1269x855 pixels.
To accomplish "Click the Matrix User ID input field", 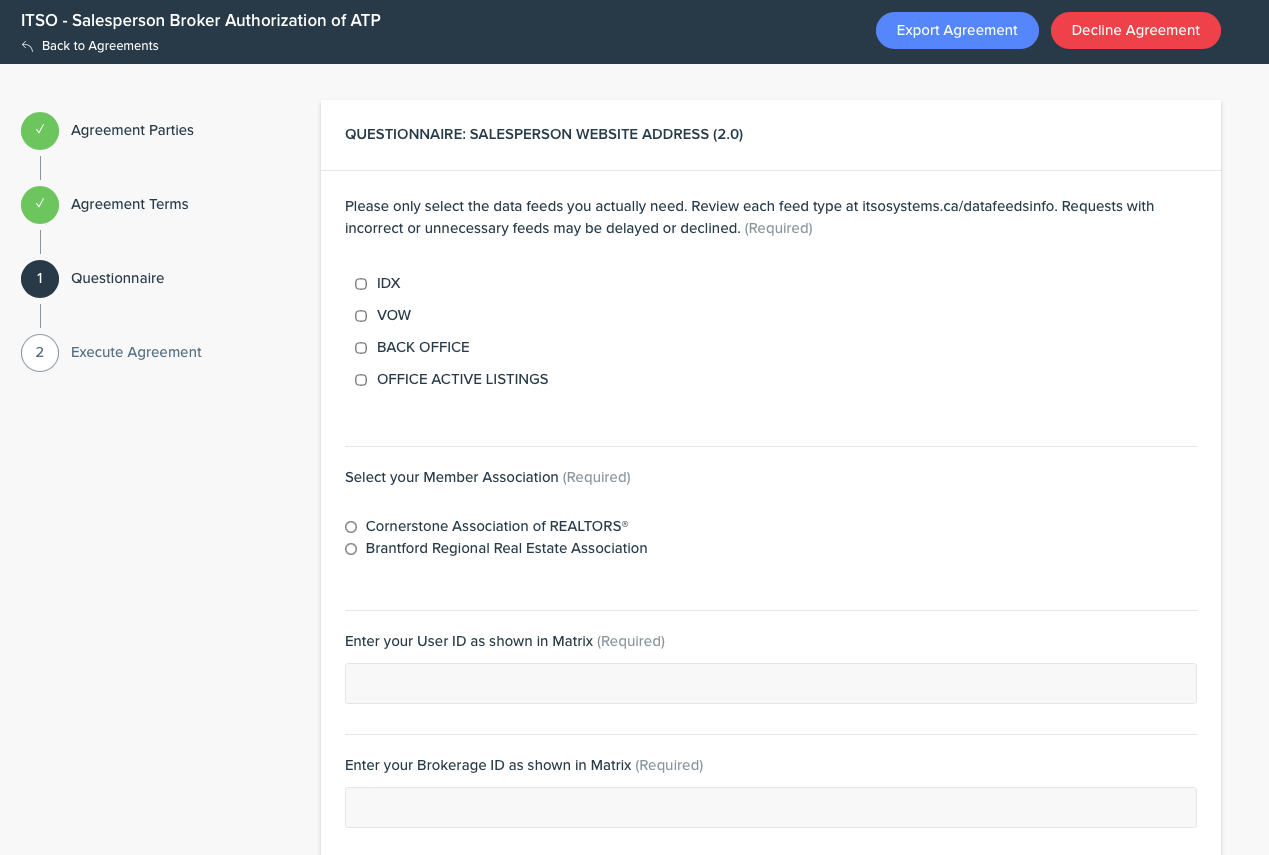I will pyautogui.click(x=770, y=683).
